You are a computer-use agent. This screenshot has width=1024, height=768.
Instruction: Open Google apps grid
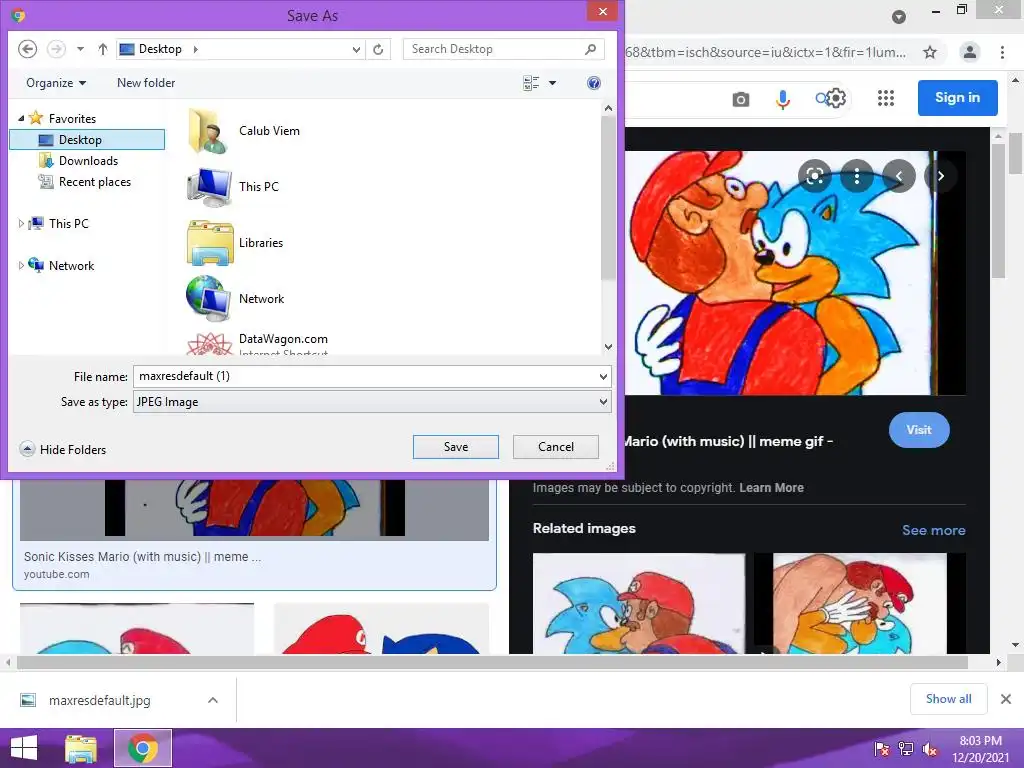(886, 99)
